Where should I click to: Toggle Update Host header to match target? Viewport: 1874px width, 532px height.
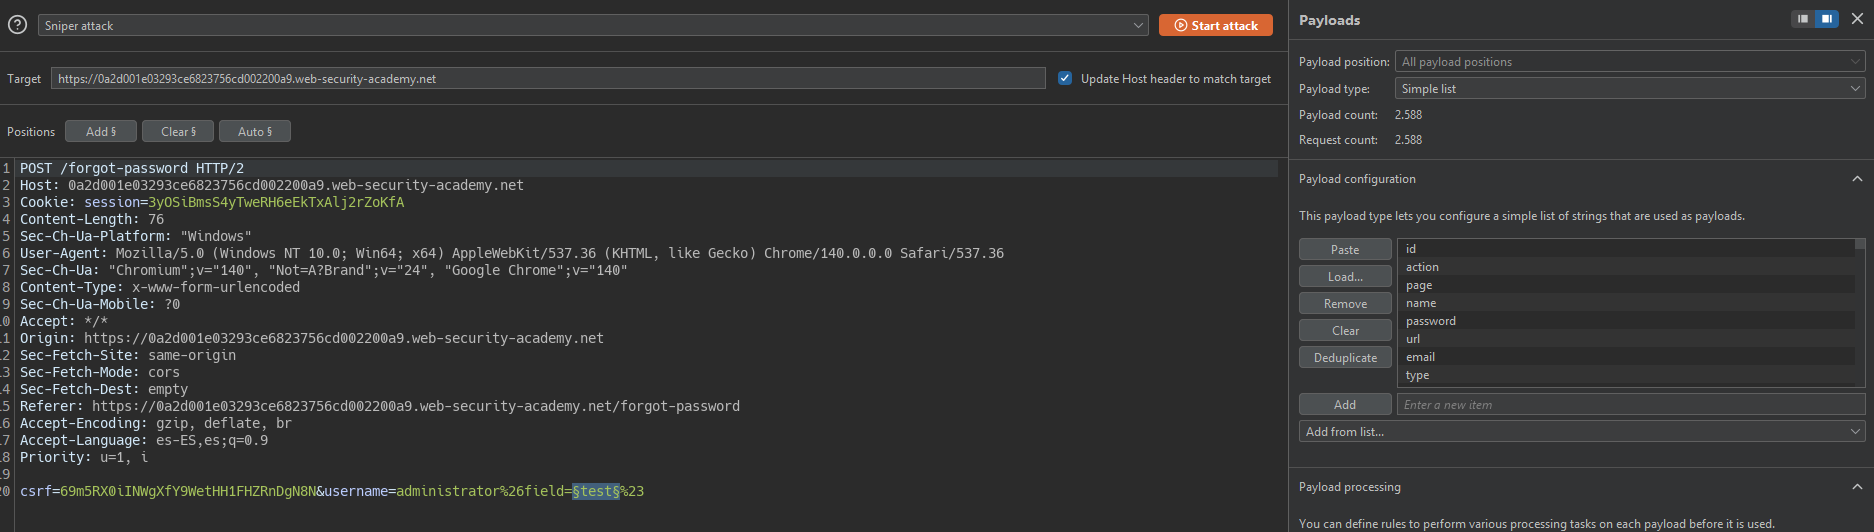pyautogui.click(x=1065, y=78)
